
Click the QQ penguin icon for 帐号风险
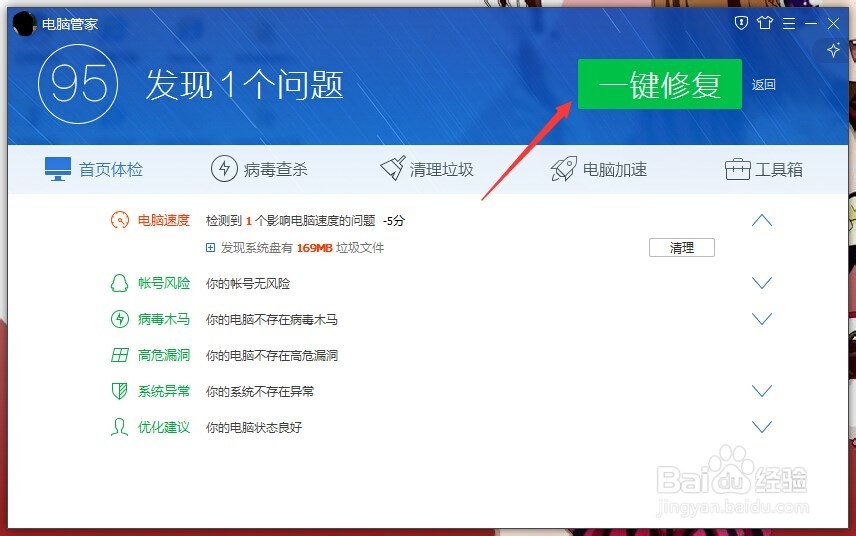tap(120, 283)
